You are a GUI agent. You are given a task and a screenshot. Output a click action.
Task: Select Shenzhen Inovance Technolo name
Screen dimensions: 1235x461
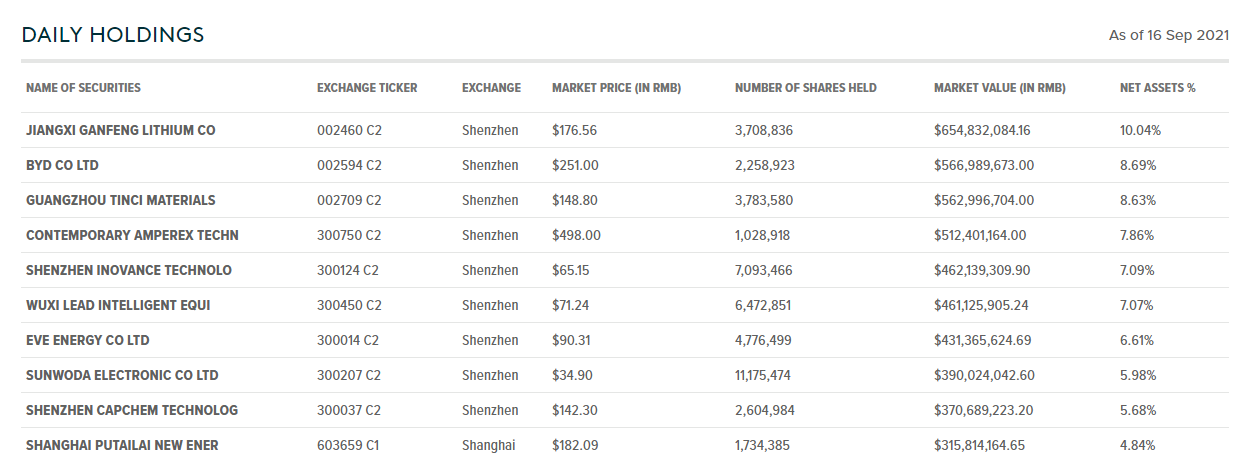click(x=129, y=270)
